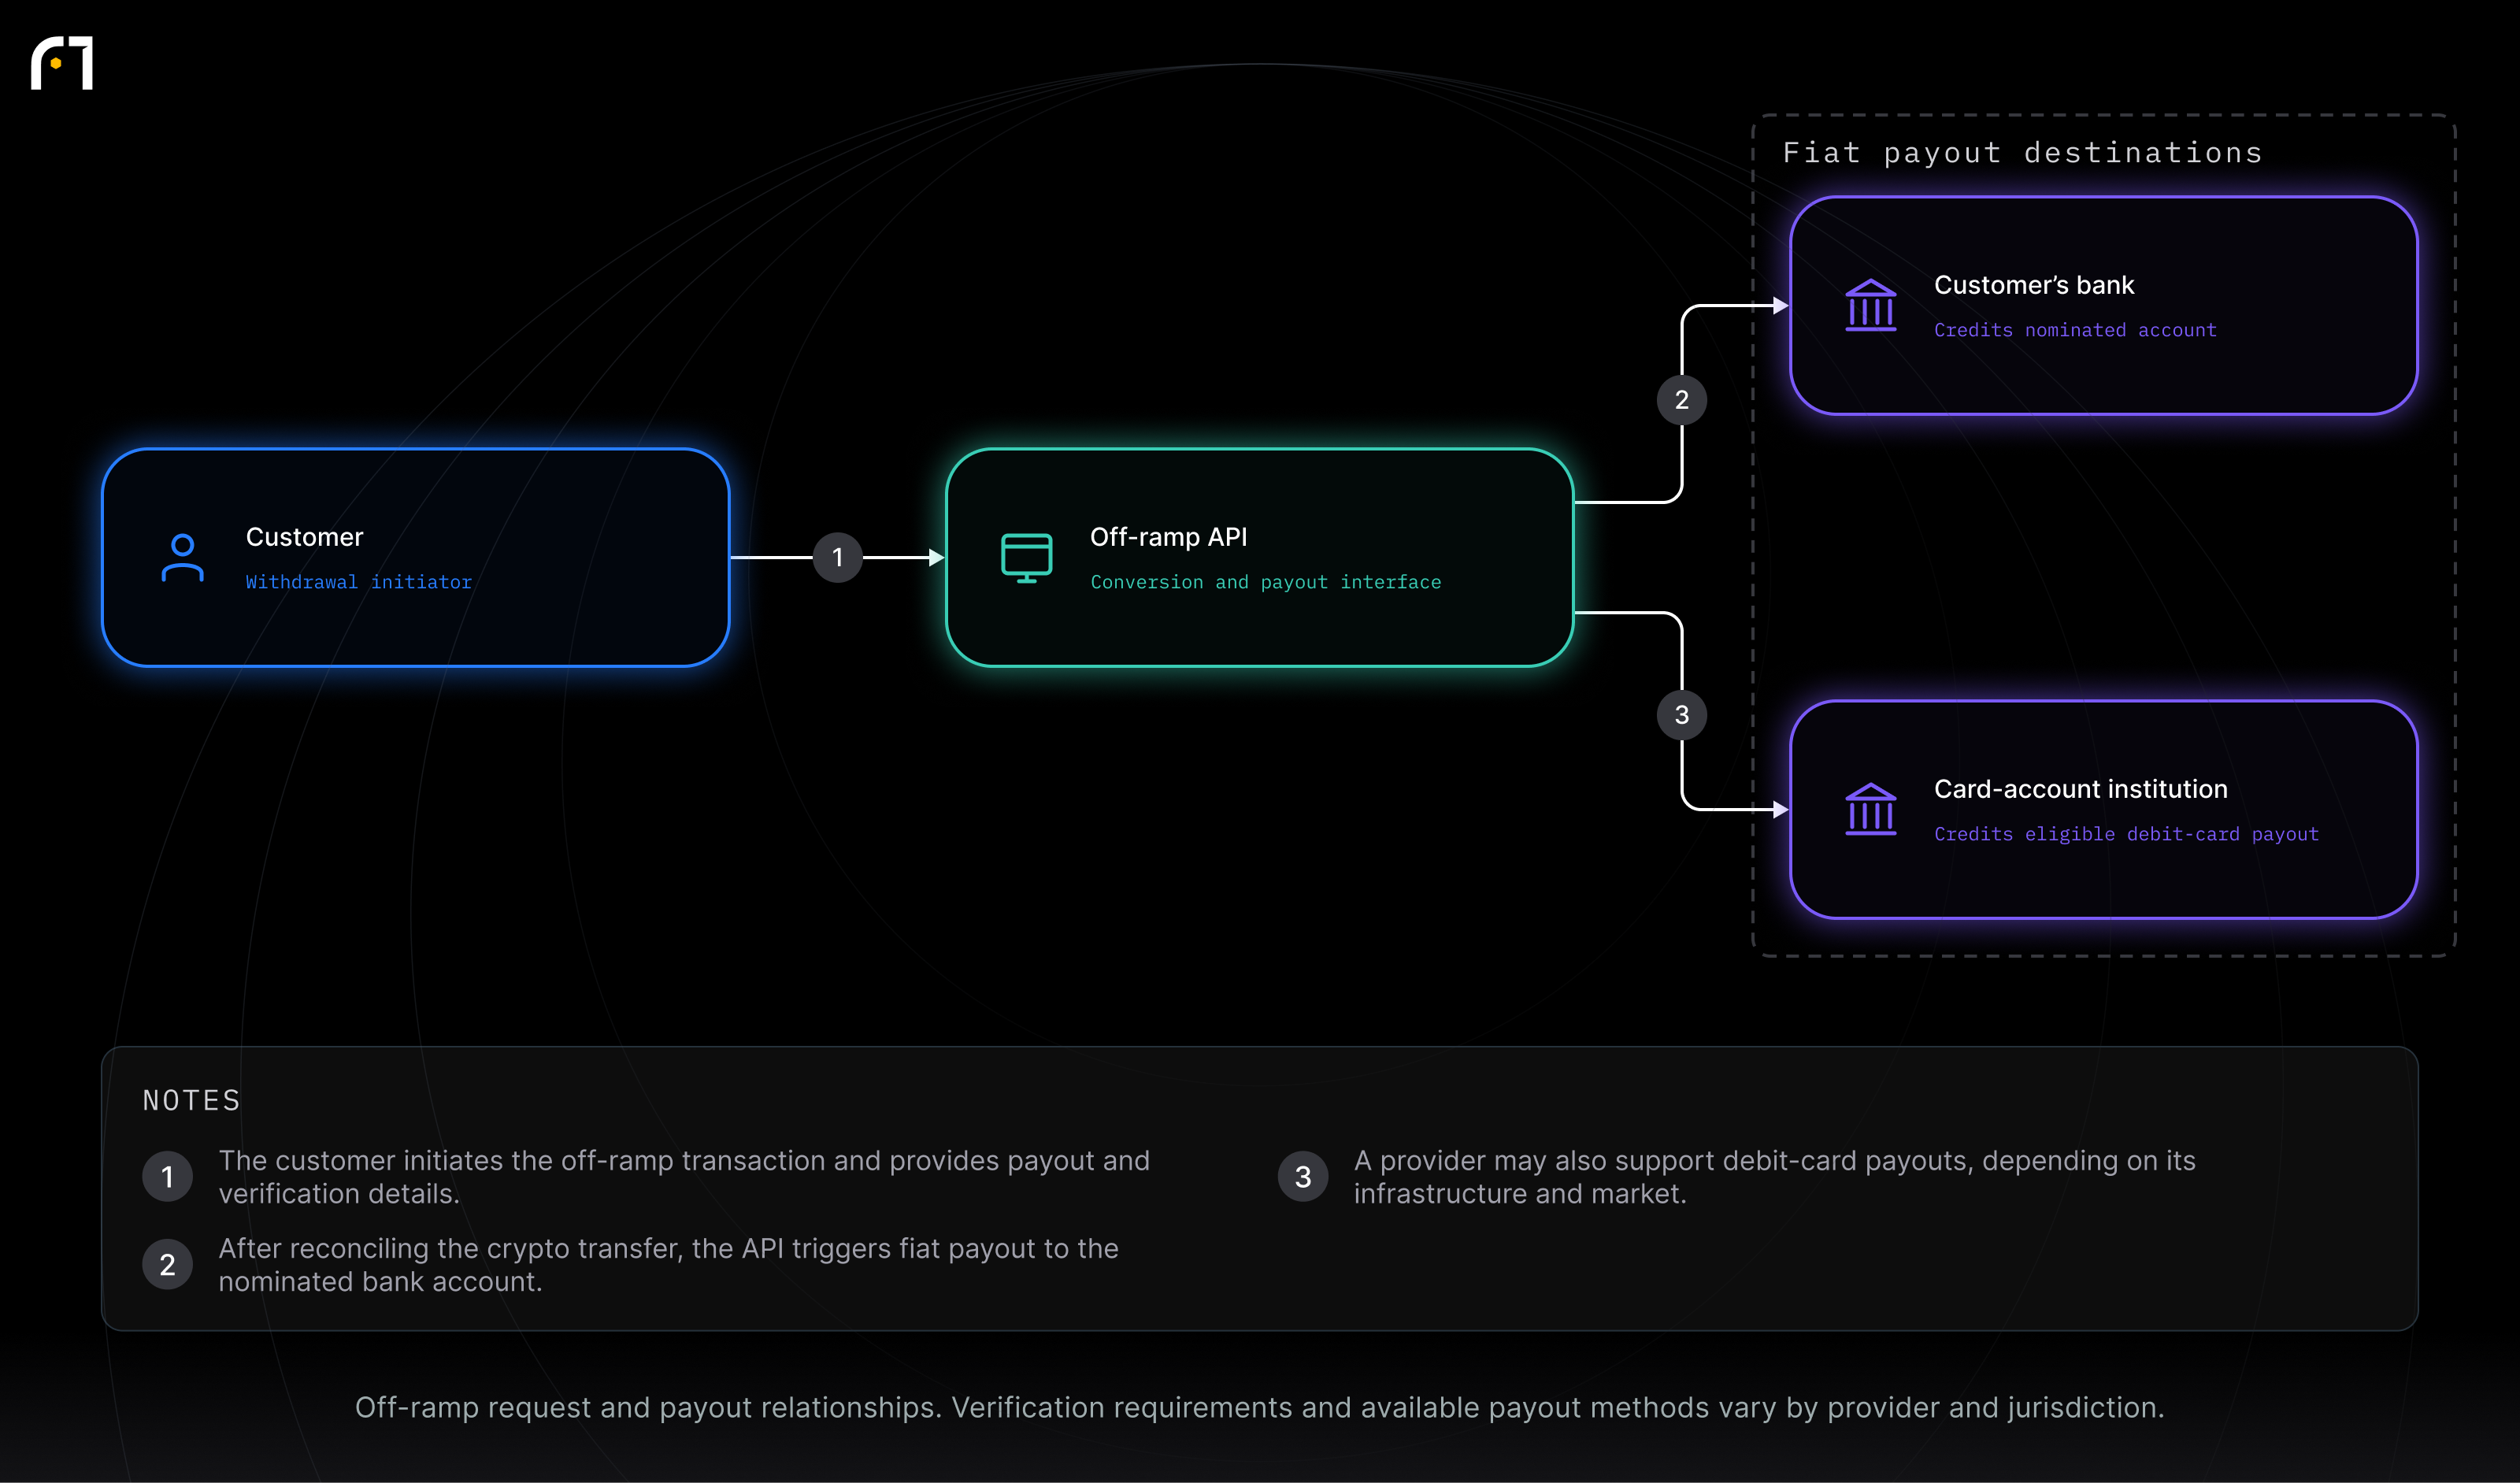Click 'Credits eligible debit-card payout' text
Viewport: 2520px width, 1483px height.
tap(2126, 834)
